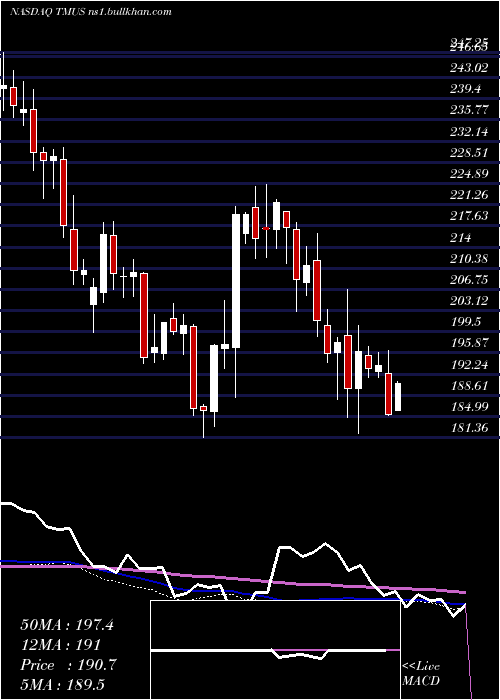Click the 50MA : 197.4 readout
This screenshot has height=700, width=500.
point(67,625)
